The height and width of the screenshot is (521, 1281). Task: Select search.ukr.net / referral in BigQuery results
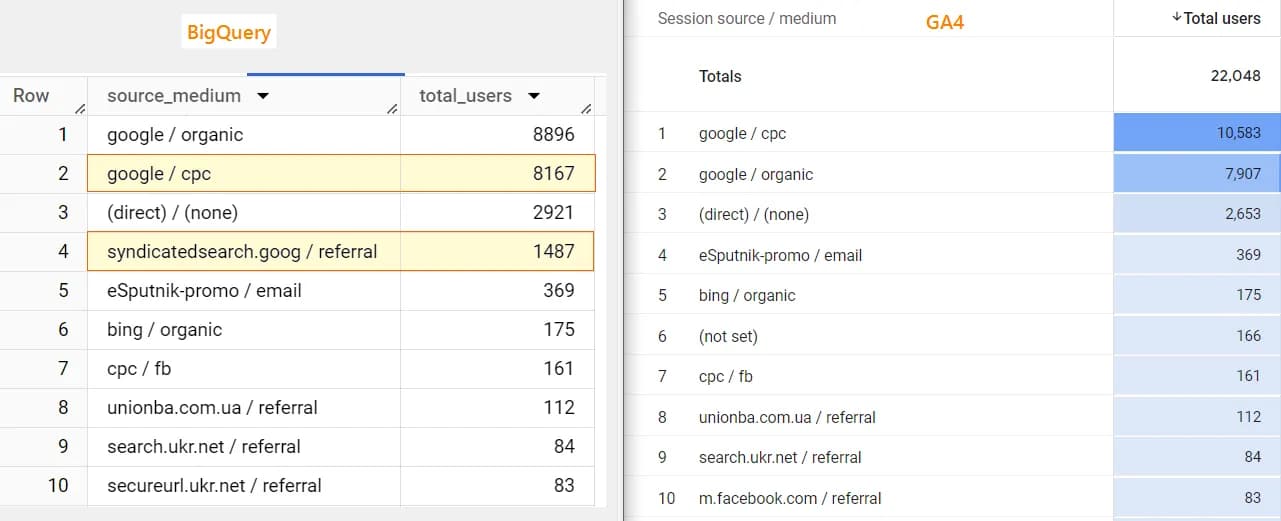[204, 447]
